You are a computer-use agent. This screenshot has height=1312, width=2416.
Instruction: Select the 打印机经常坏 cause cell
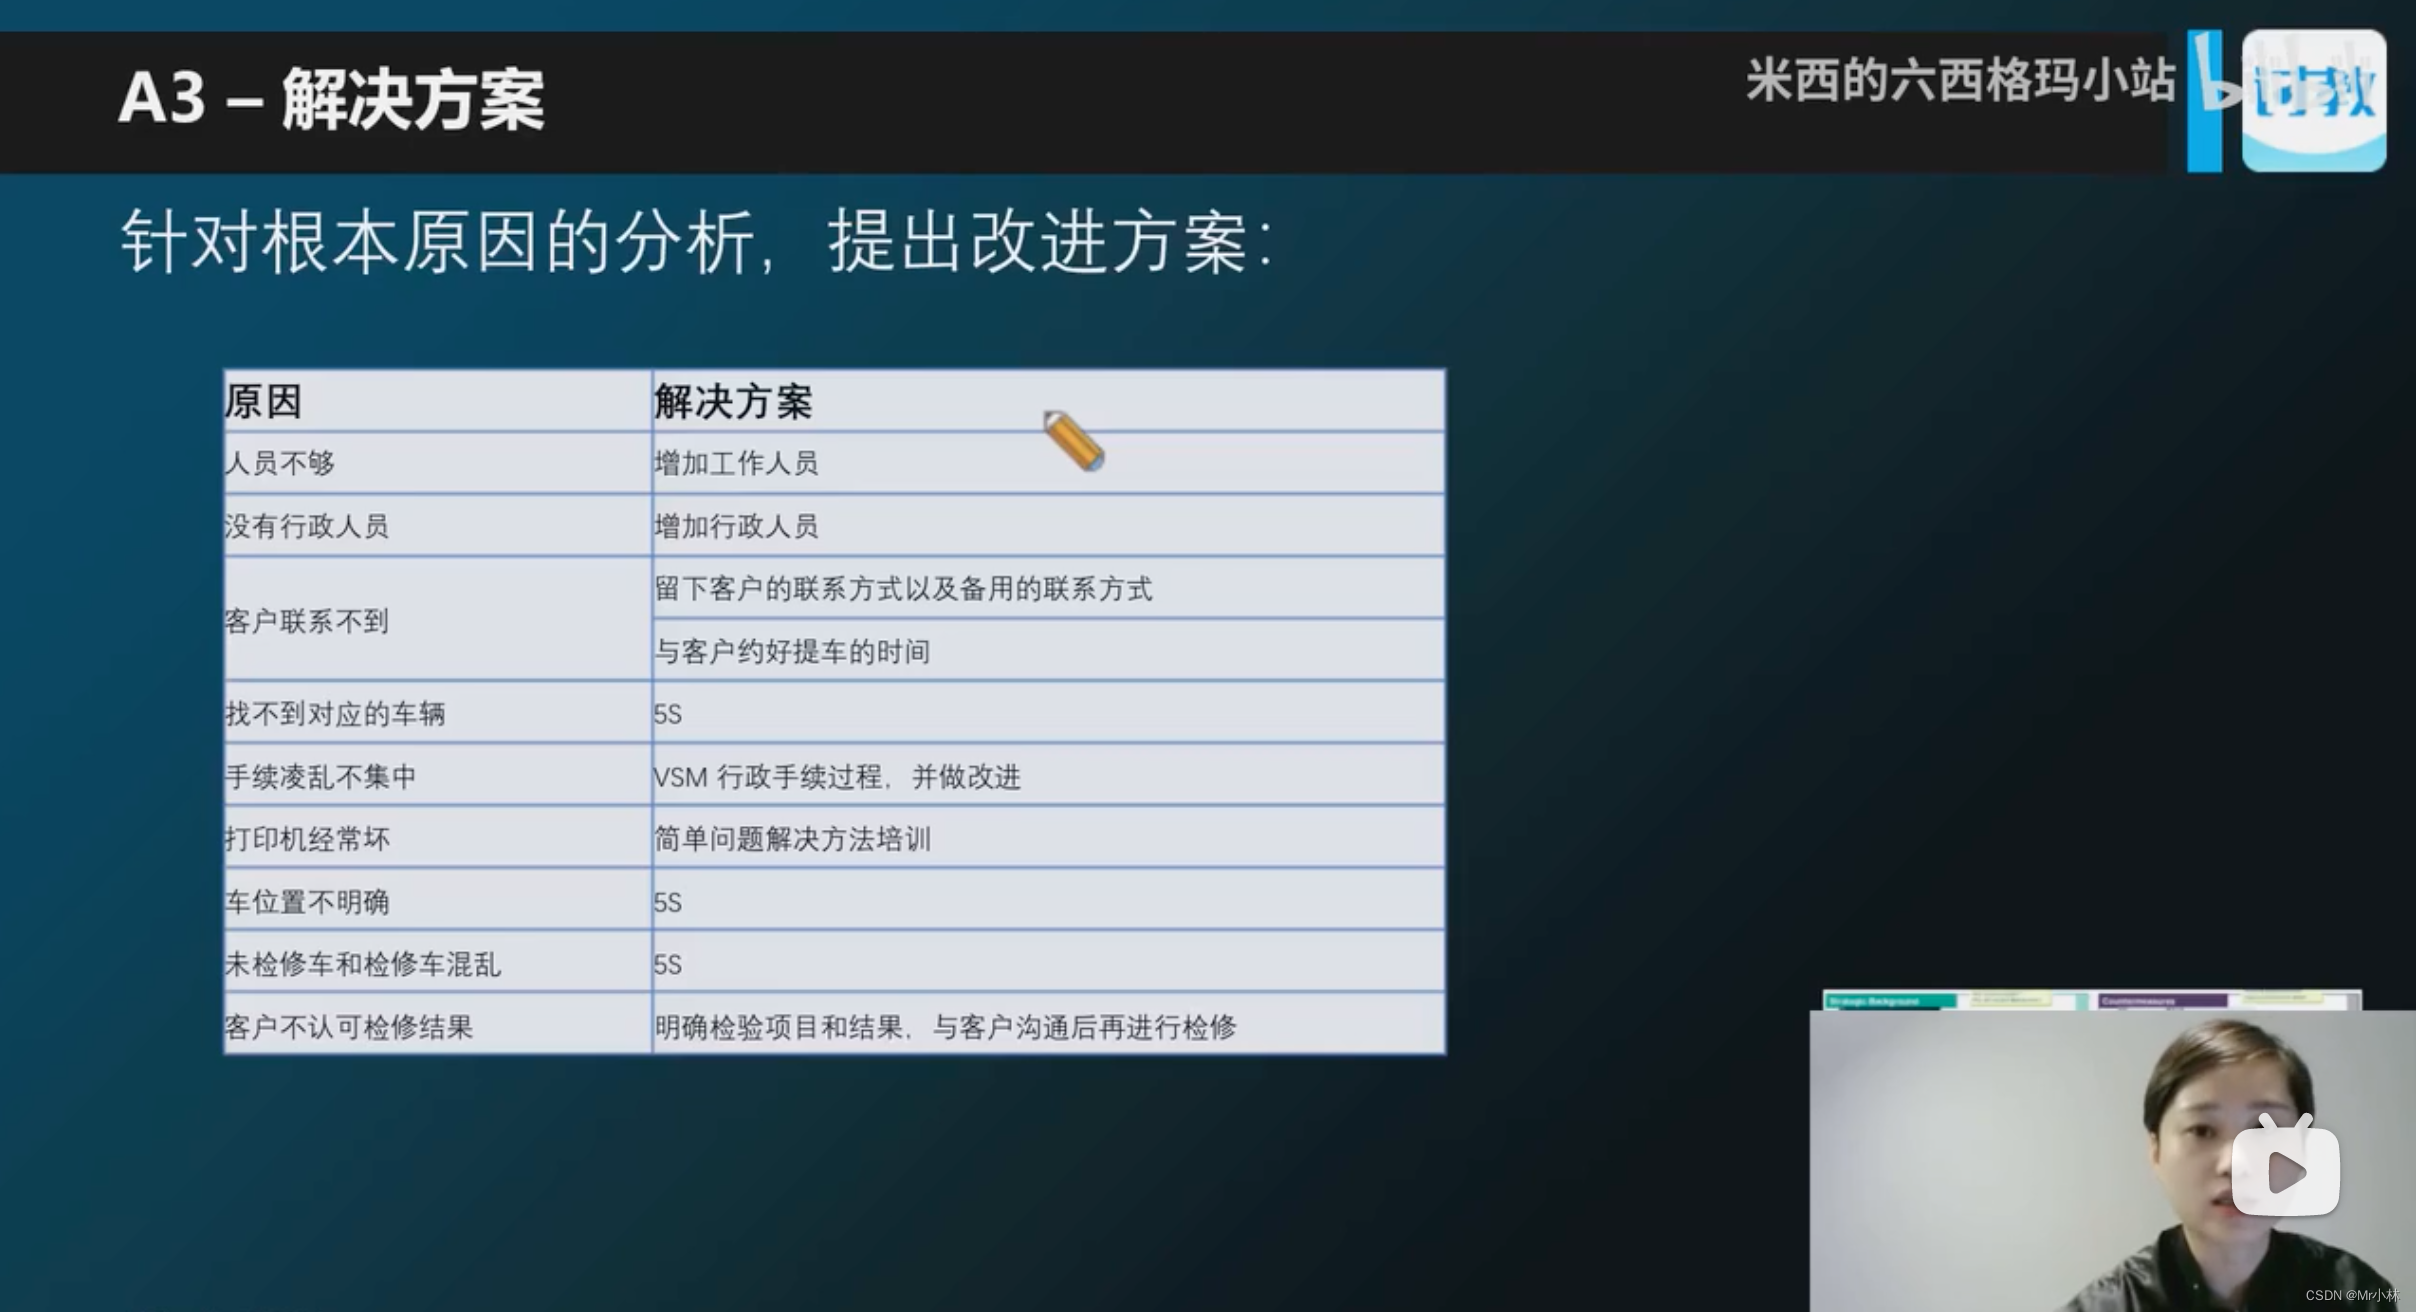coord(307,839)
